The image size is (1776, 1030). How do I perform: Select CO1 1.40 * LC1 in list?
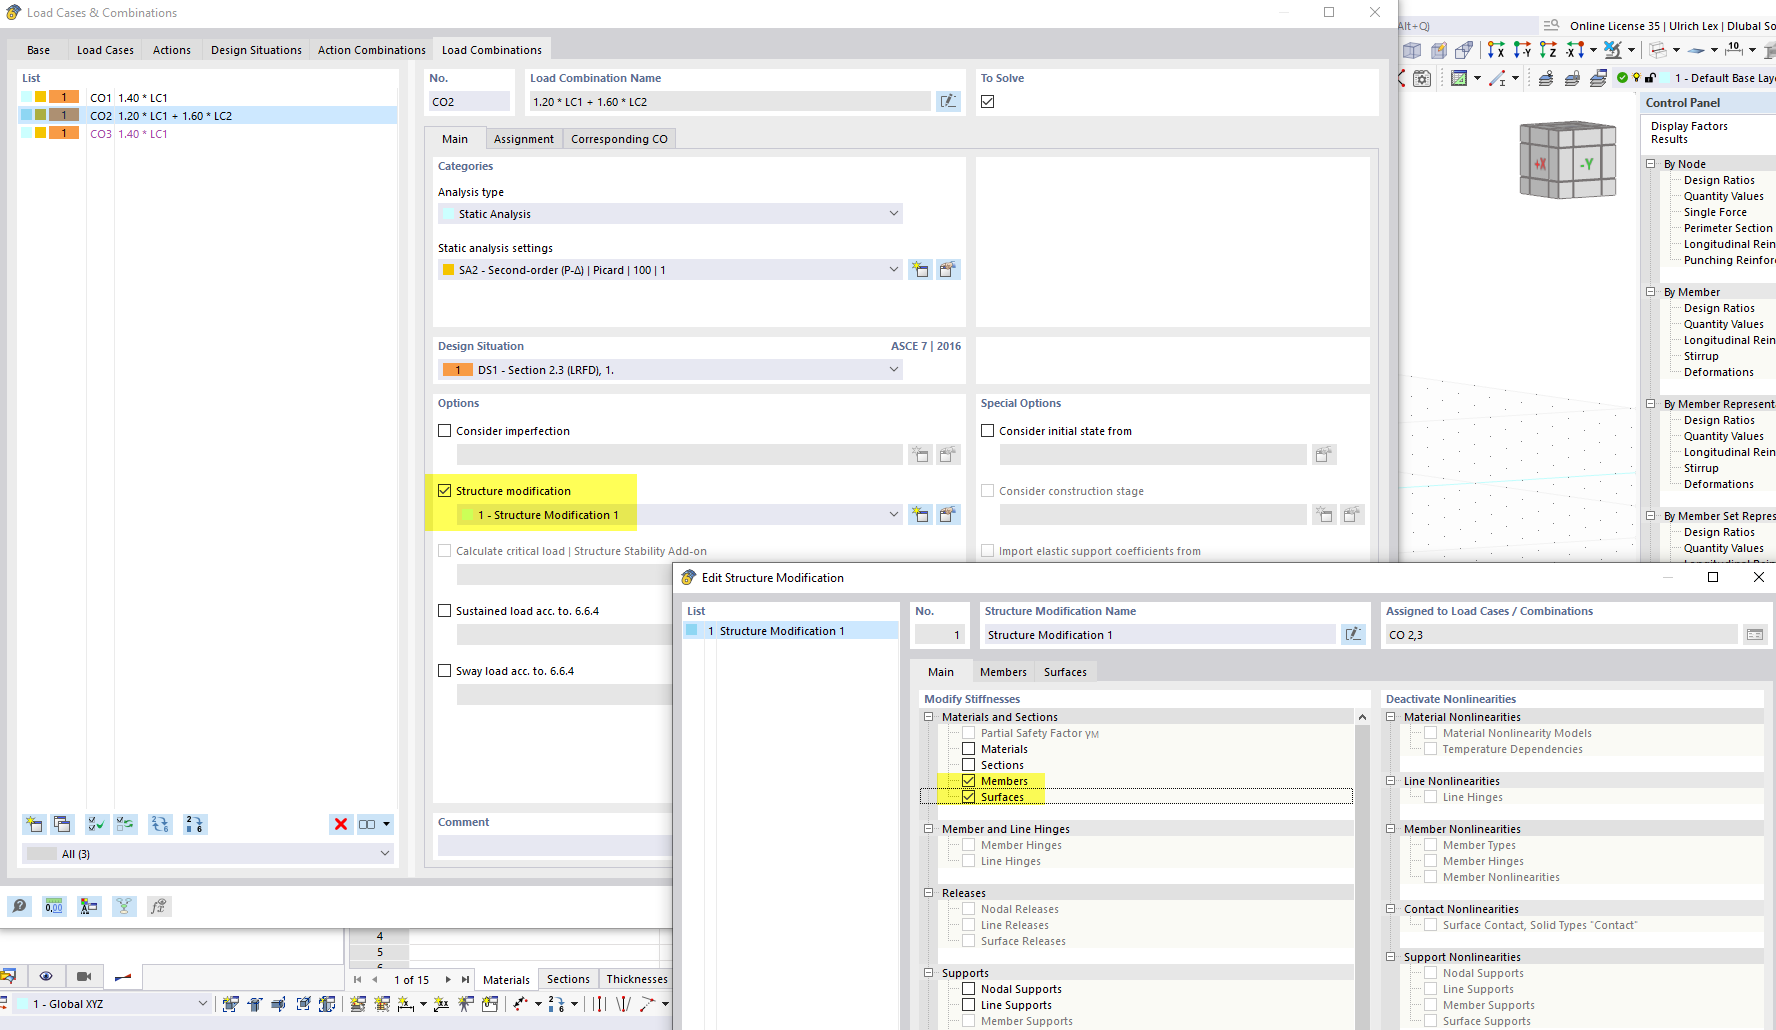click(x=208, y=98)
